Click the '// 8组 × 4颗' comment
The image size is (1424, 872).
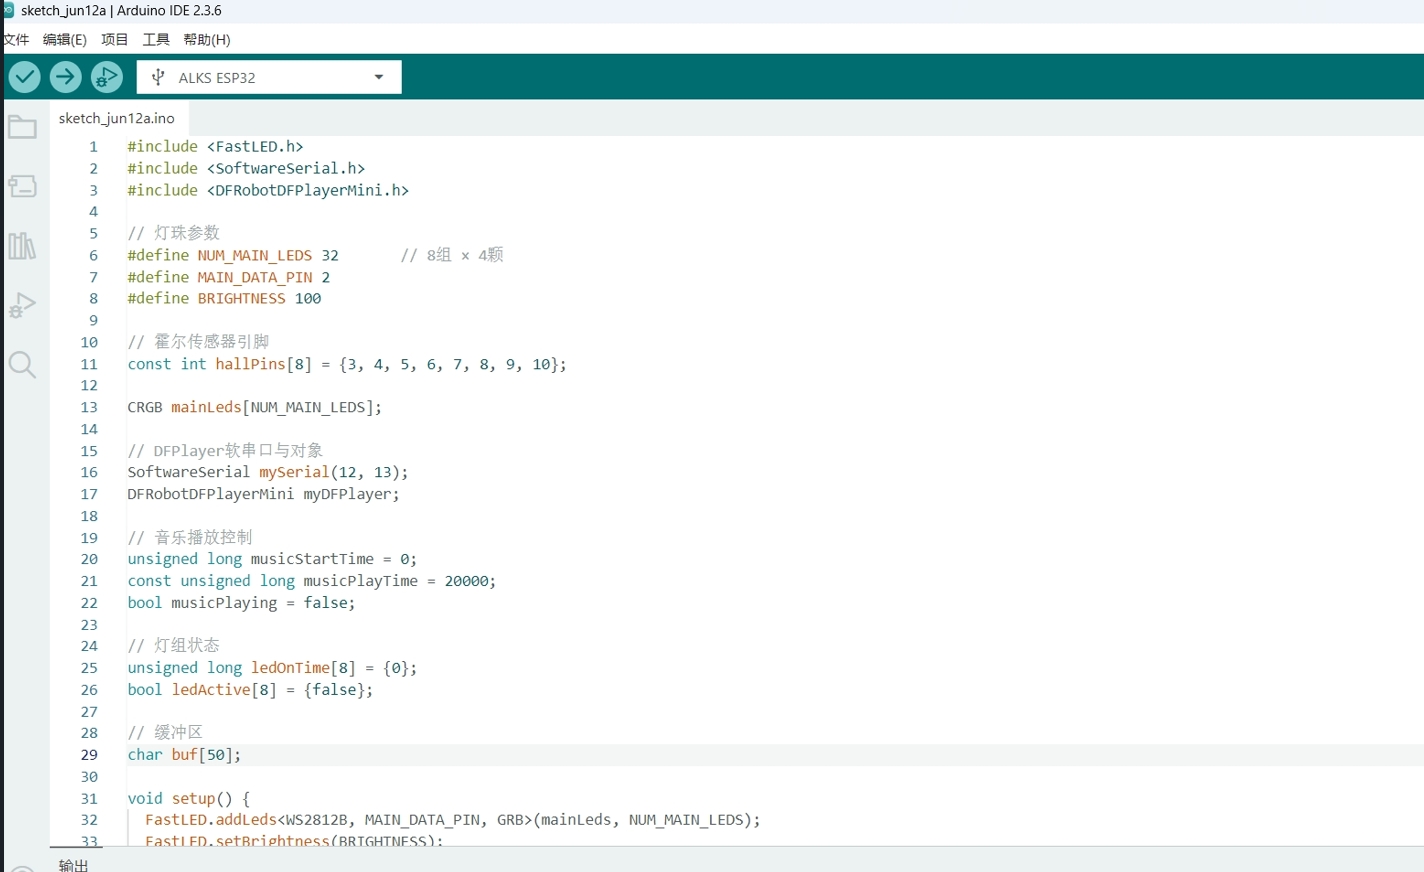point(452,255)
